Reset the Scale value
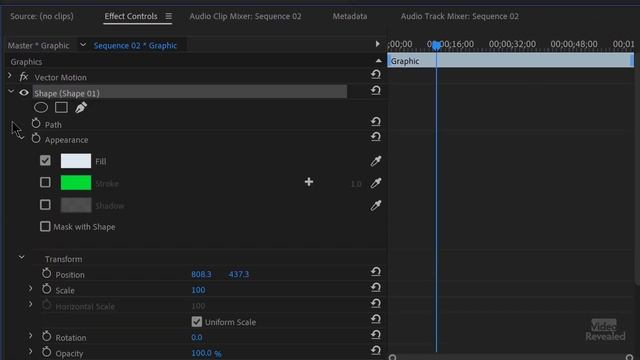The height and width of the screenshot is (360, 640). 376,288
